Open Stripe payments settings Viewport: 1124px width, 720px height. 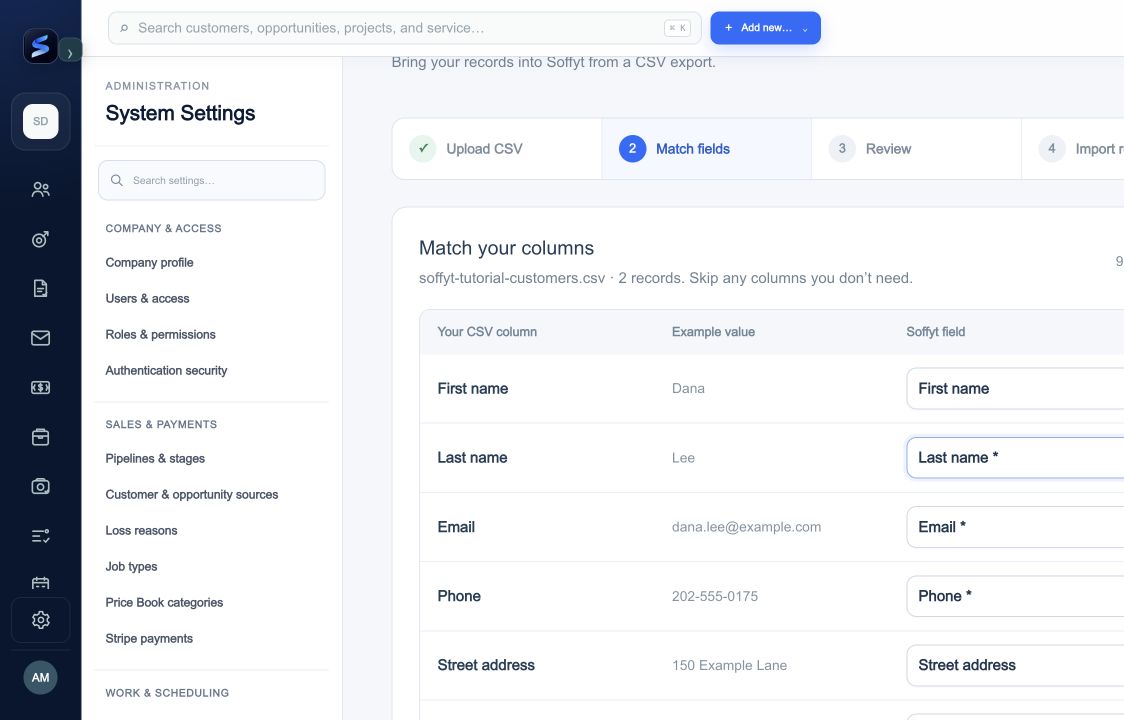(x=149, y=638)
